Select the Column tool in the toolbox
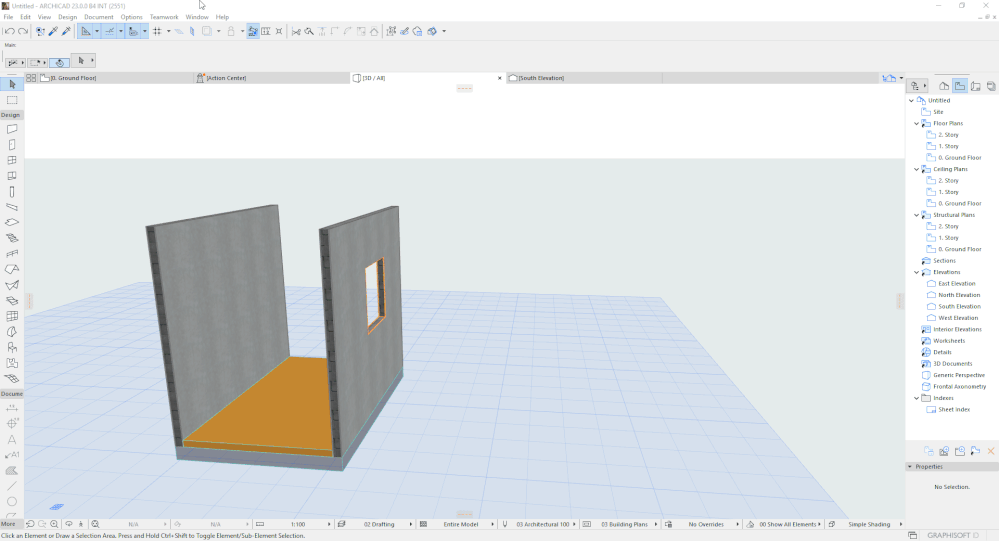The image size is (999, 541). click(x=12, y=191)
